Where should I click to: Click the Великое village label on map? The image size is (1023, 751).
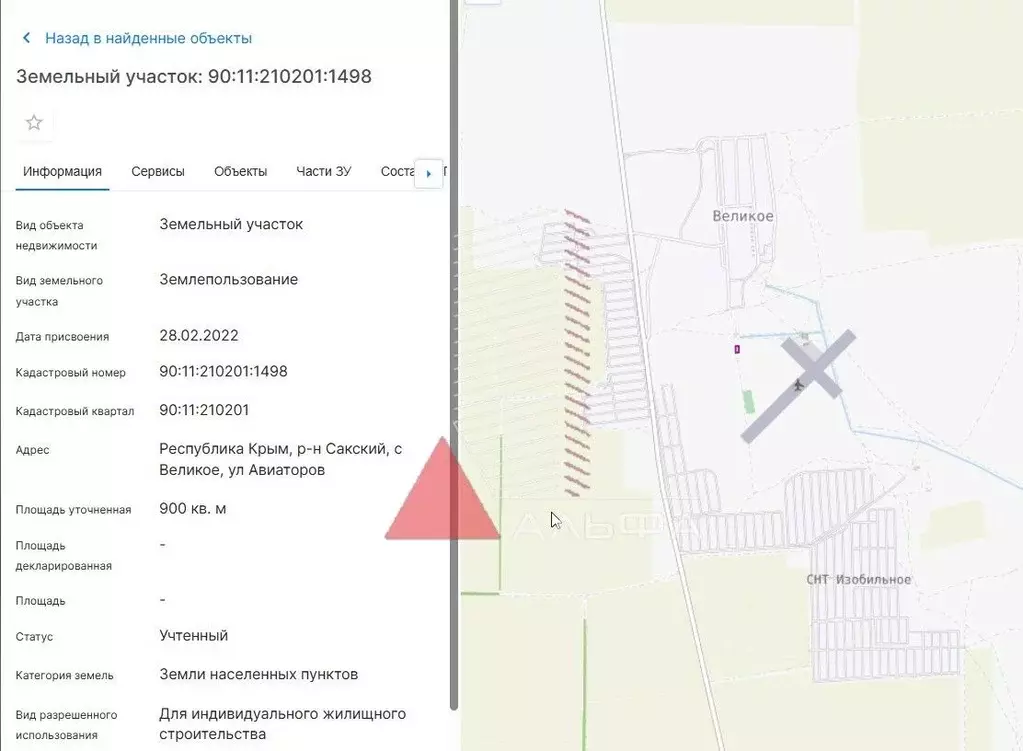743,215
